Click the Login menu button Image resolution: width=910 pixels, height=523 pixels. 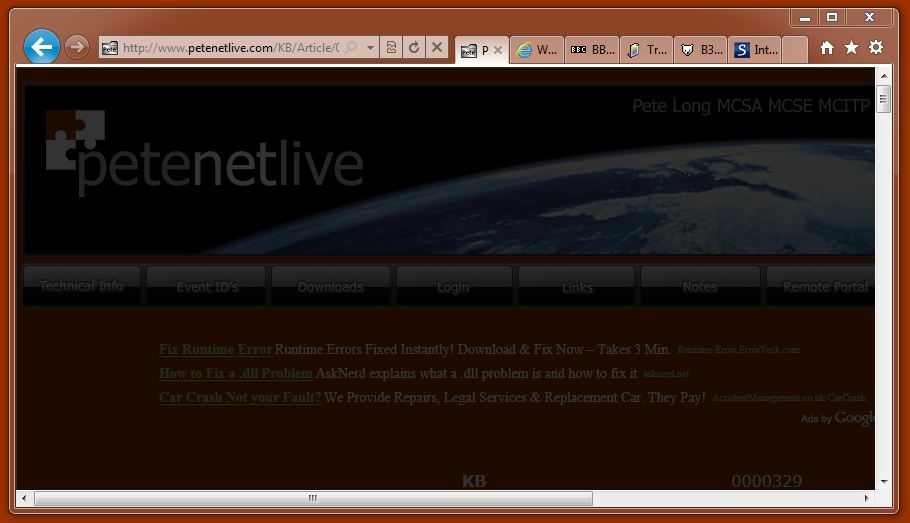[453, 286]
